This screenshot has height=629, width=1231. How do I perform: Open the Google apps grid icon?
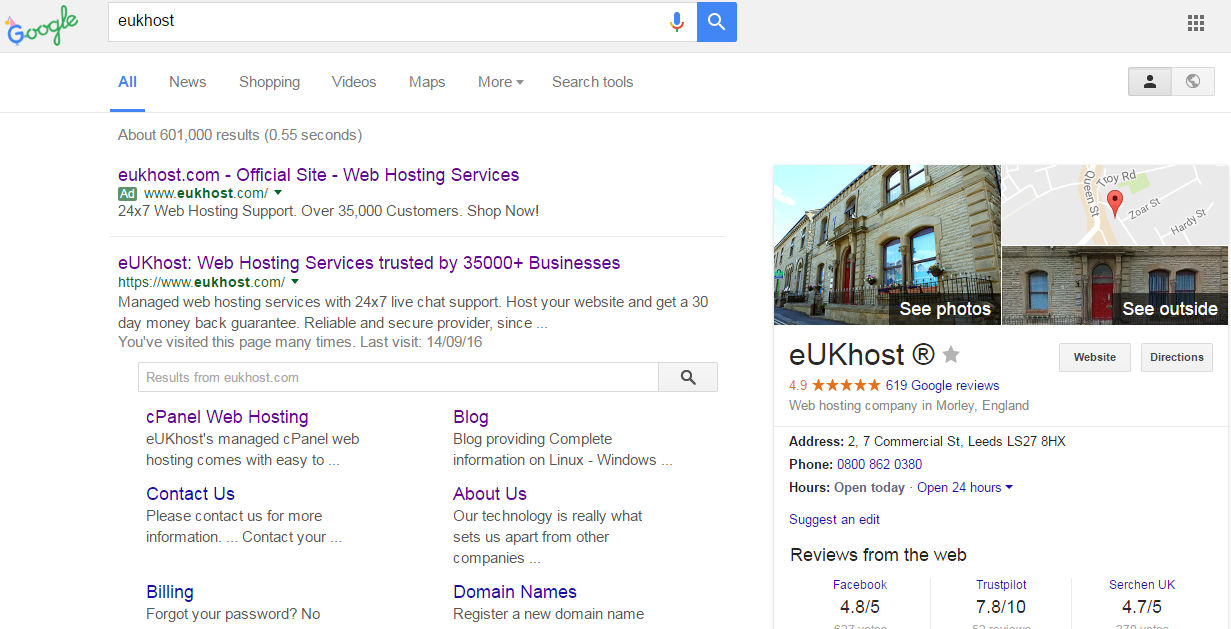click(x=1195, y=24)
